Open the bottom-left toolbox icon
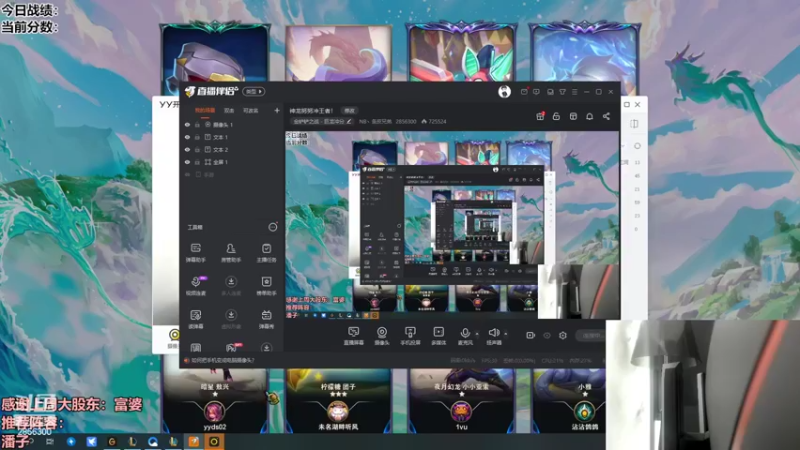Screen dimensions: 800x450 [x=195, y=348]
